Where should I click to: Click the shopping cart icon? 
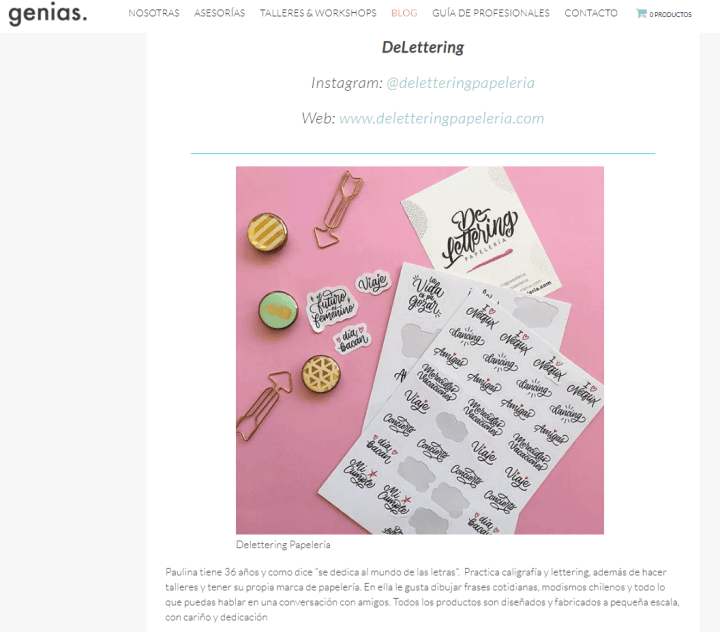point(641,13)
